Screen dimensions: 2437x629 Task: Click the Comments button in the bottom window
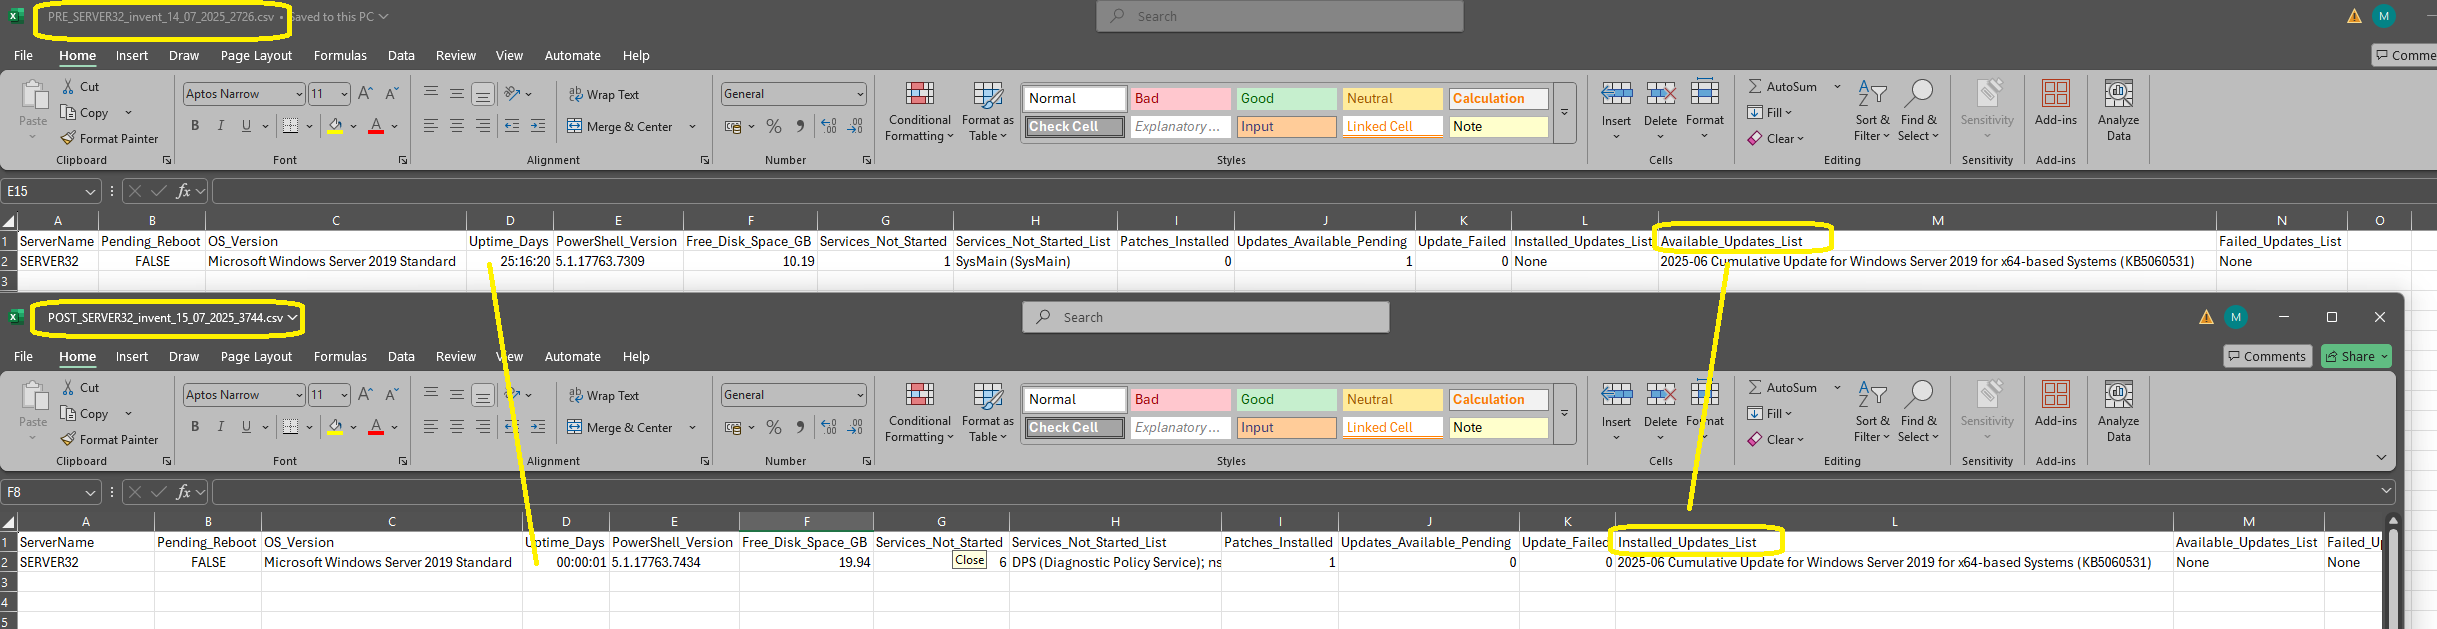click(x=2266, y=357)
